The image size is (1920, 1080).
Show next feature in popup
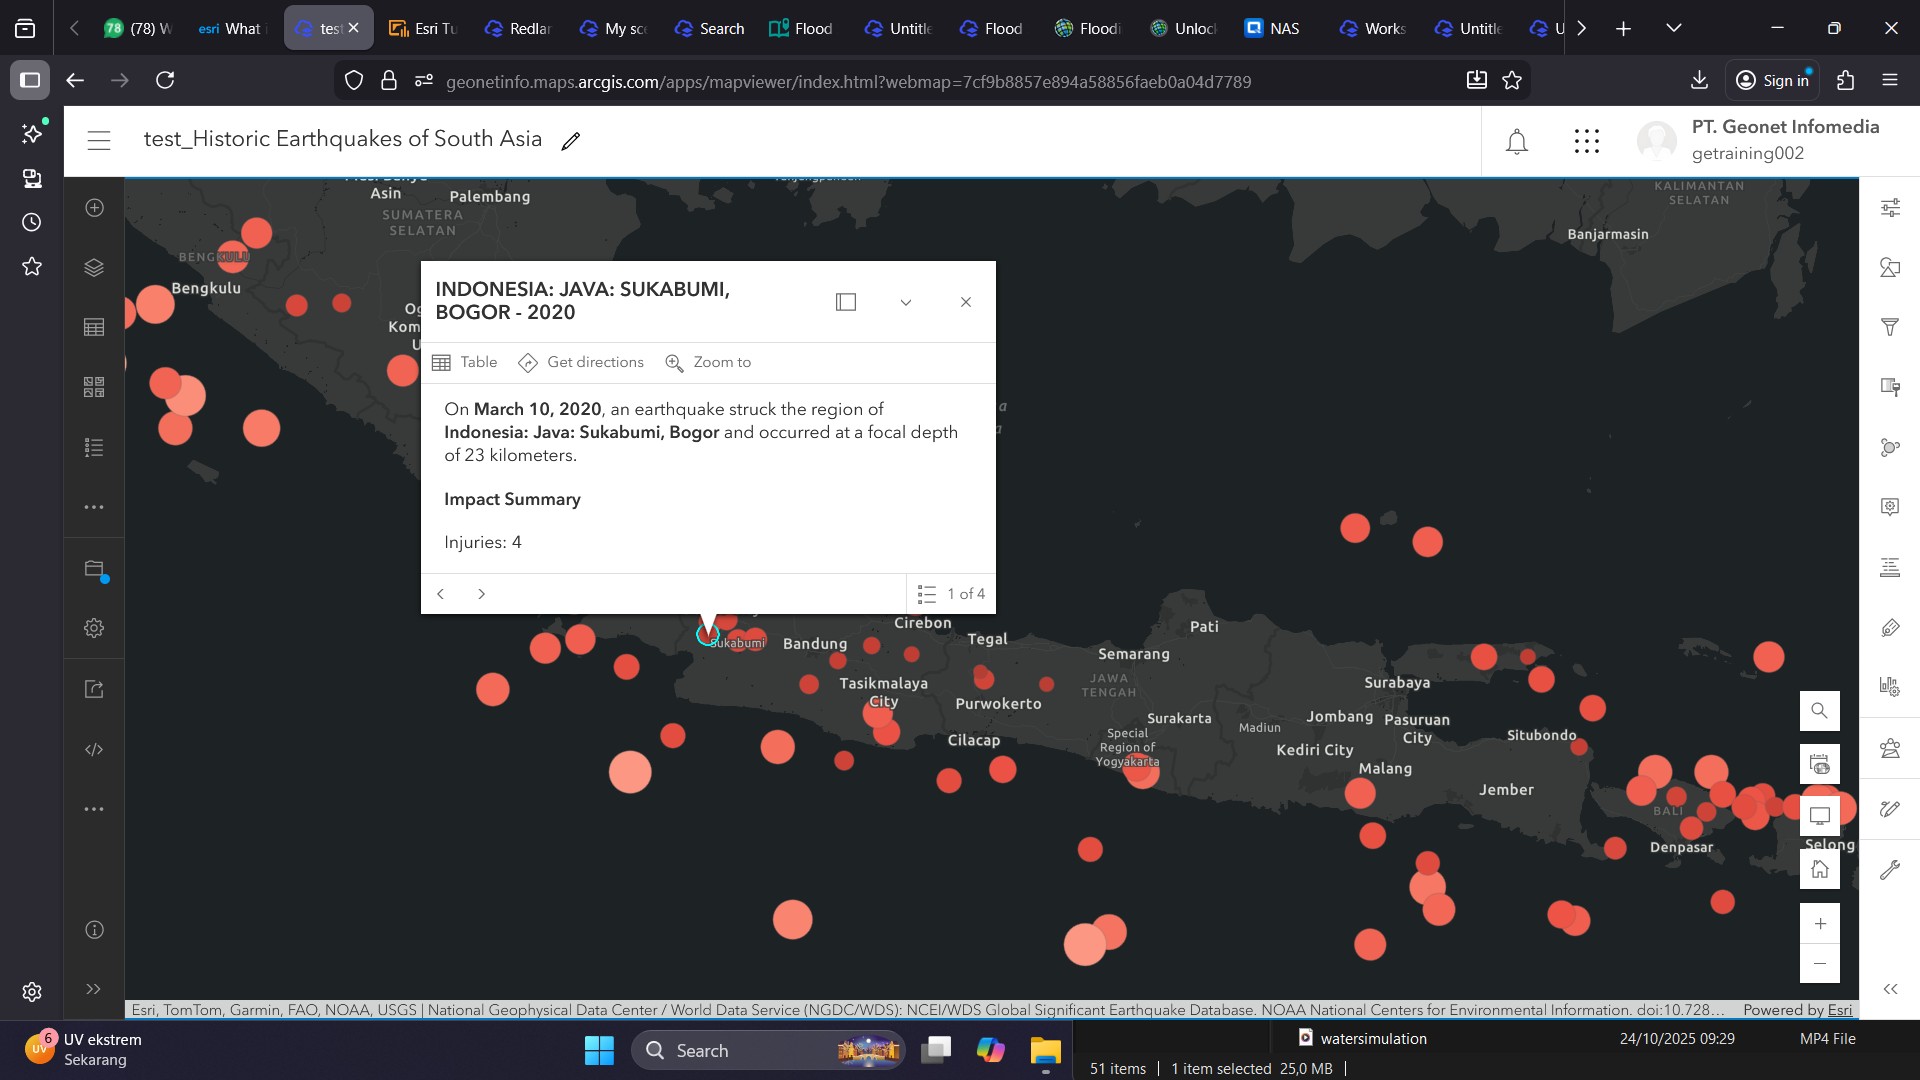(x=481, y=594)
